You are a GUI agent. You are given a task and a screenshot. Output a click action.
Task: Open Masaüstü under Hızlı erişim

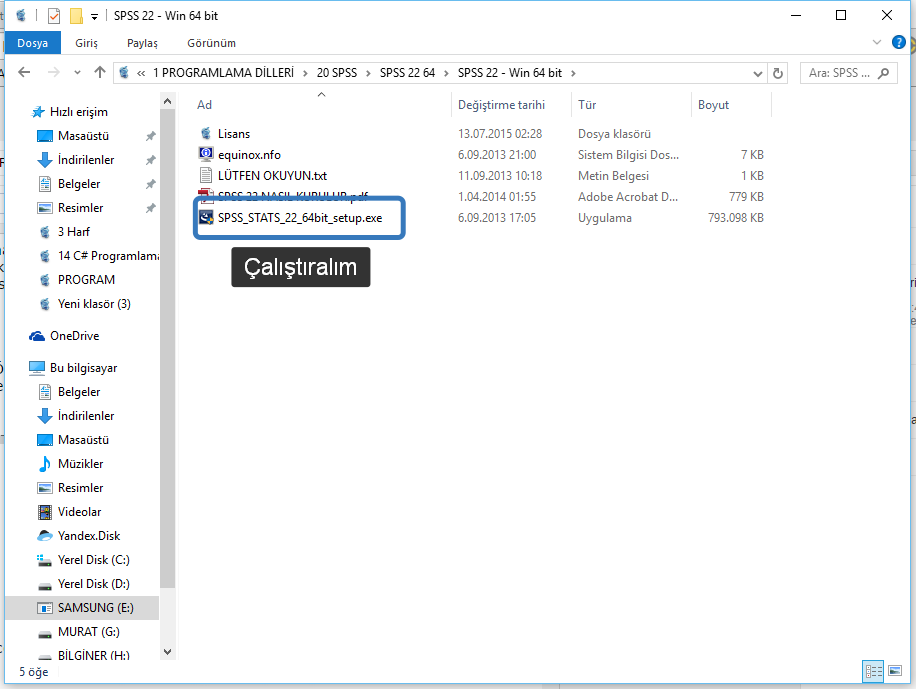point(83,136)
